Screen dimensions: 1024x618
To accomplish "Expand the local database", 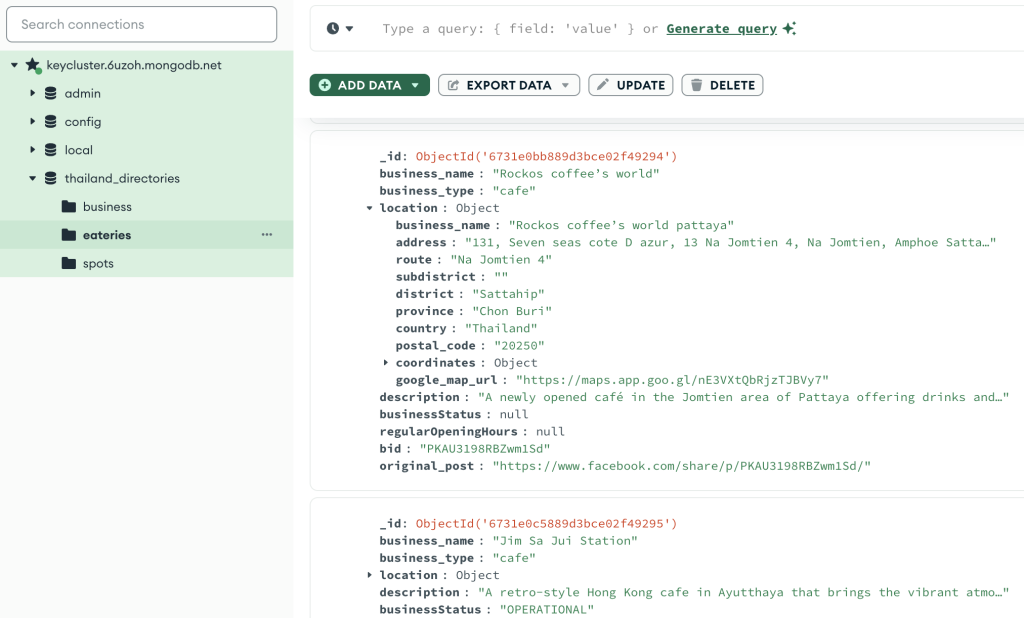I will (32, 150).
